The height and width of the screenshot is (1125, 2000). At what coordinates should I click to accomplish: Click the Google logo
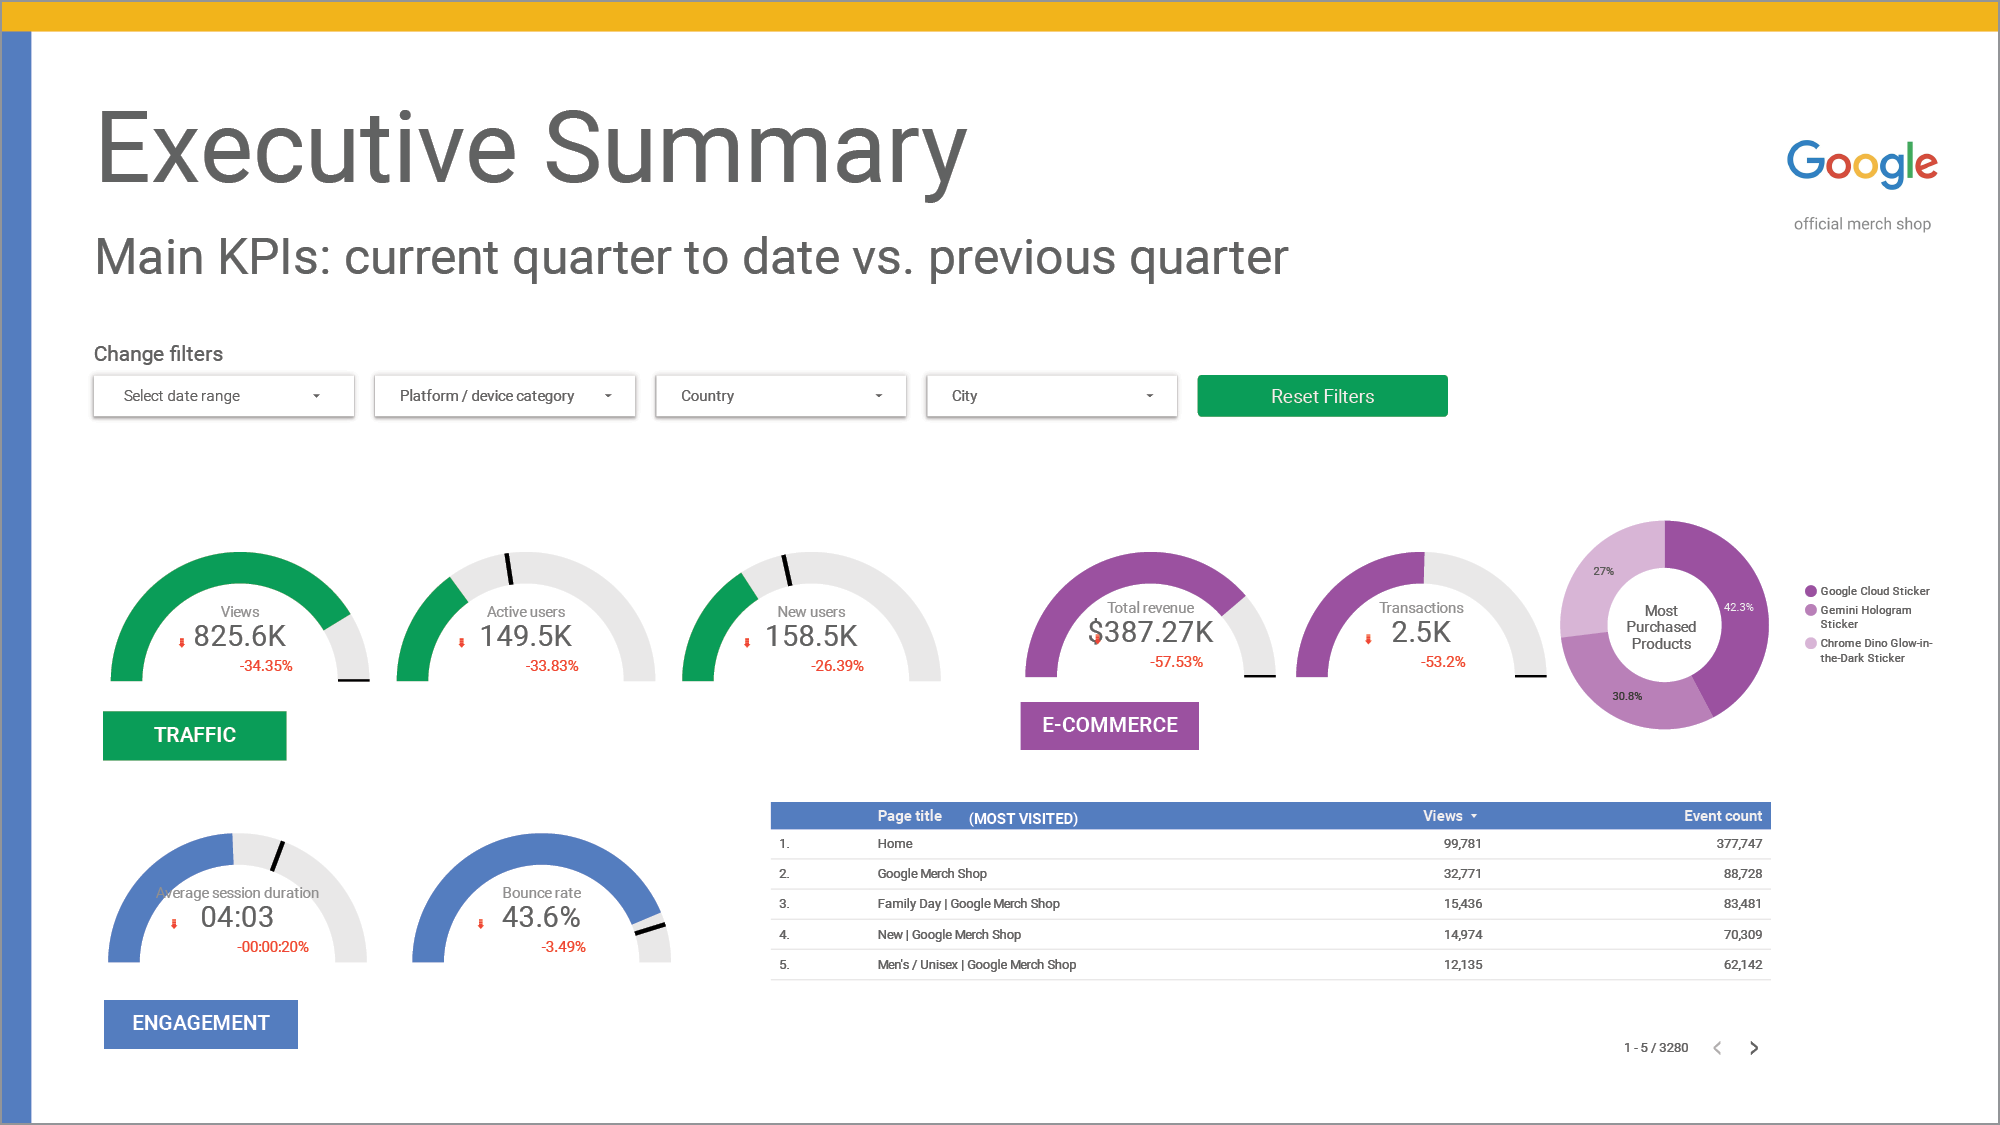1861,163
